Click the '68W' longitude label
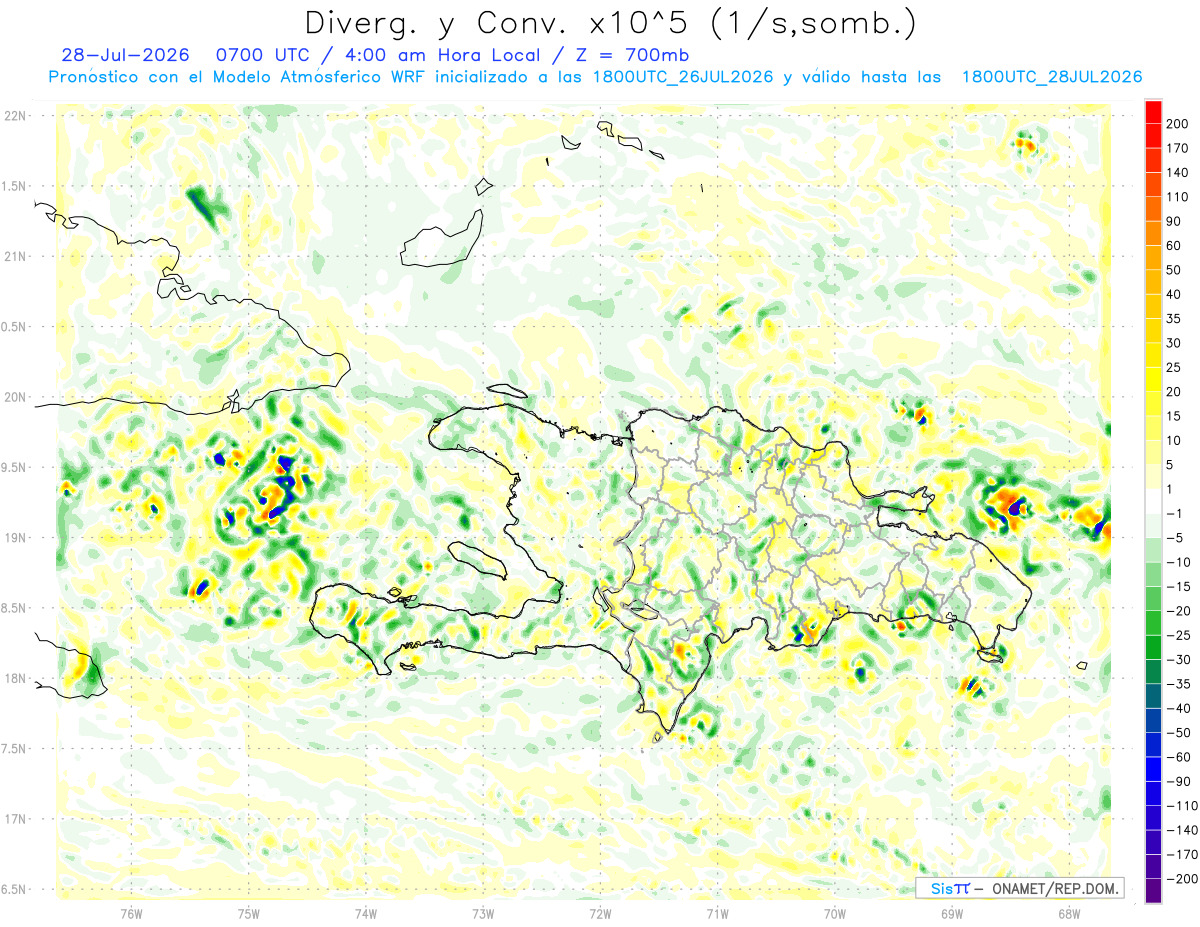The width and height of the screenshot is (1200, 927). coord(1068,912)
